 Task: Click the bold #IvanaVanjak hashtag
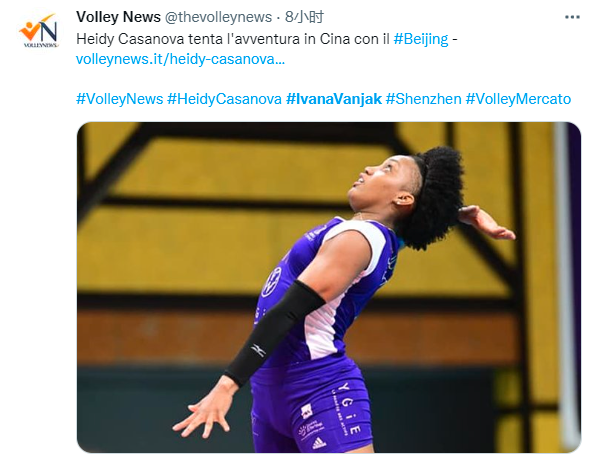tap(334, 99)
